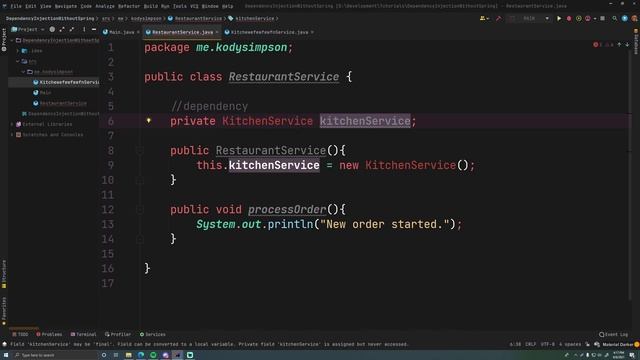640x360 pixels.
Task: Open the Build menu
Action: point(151,6)
